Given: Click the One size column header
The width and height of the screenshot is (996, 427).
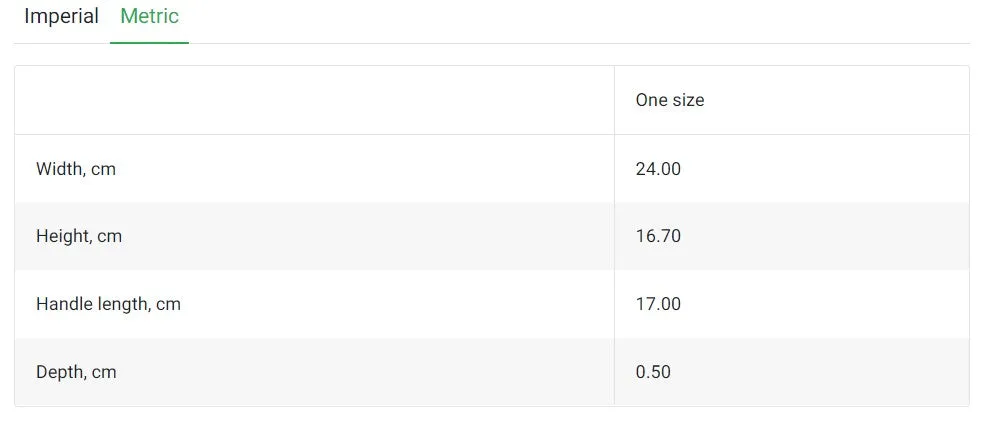Looking at the screenshot, I should pyautogui.click(x=670, y=100).
